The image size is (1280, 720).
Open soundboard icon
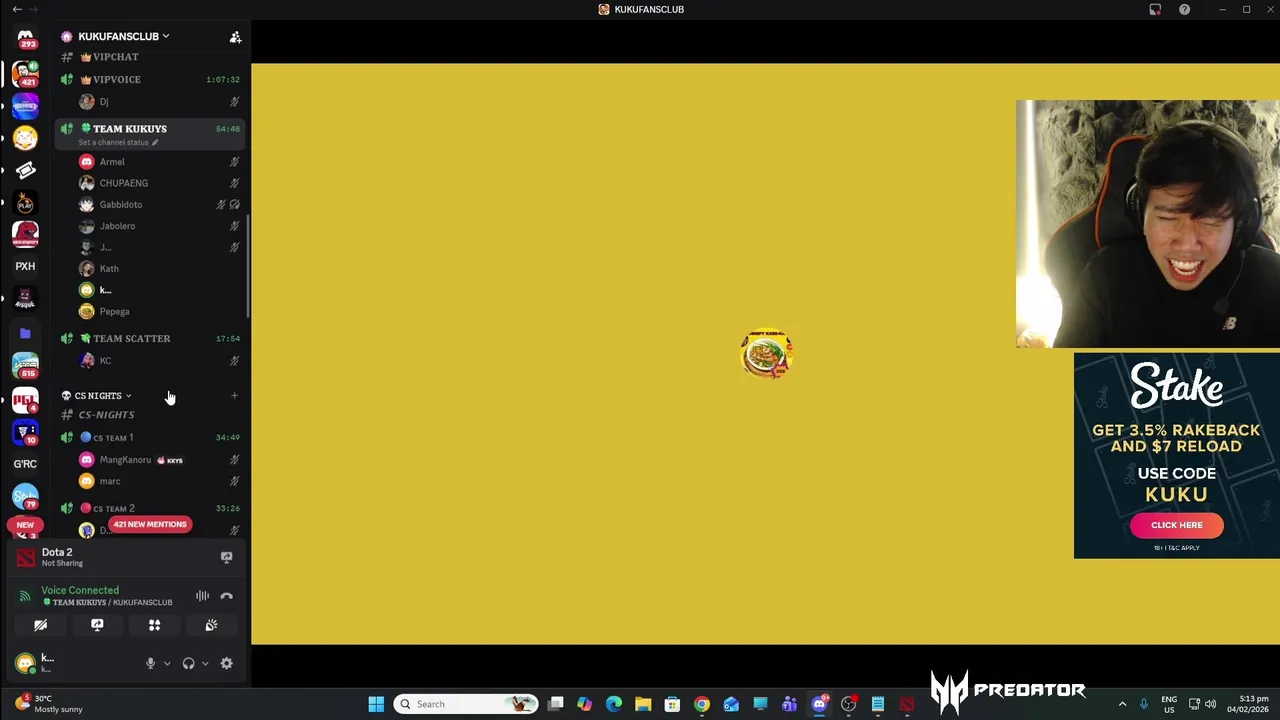tap(211, 625)
